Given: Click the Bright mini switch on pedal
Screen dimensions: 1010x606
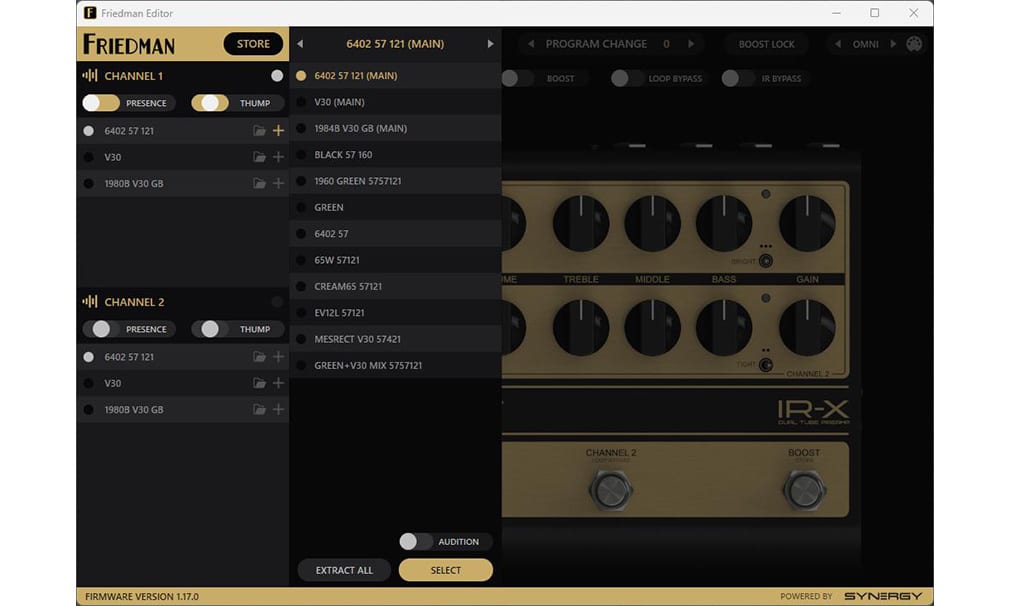Looking at the screenshot, I should pyautogui.click(x=765, y=261).
